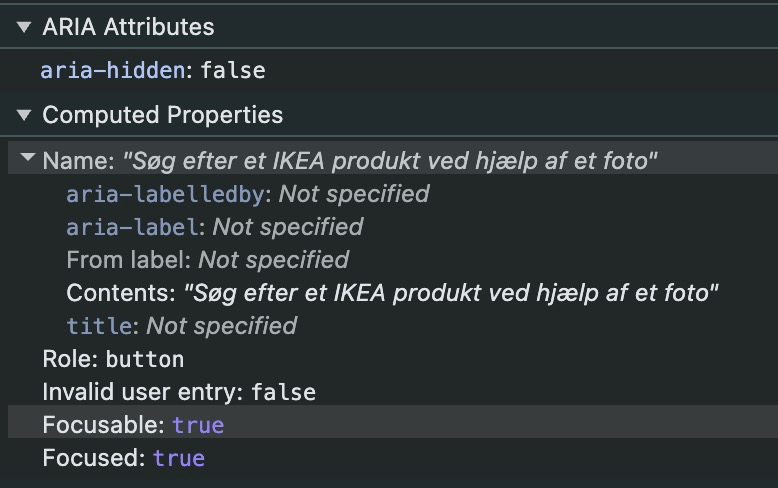Select the title property link

point(99,326)
